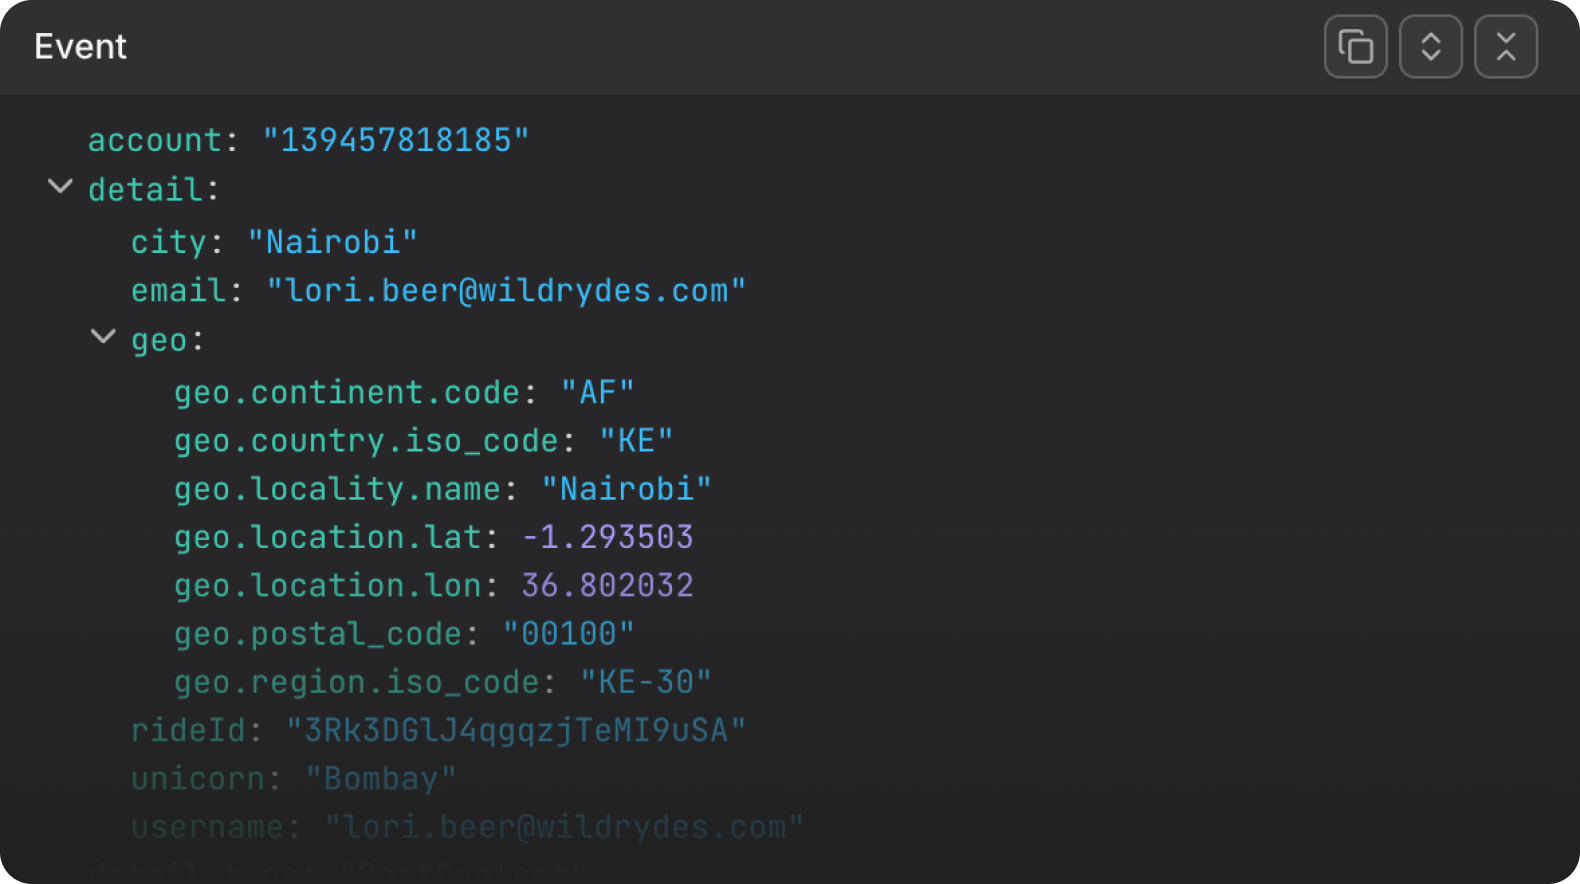Click the email value lori.beer@wildrydes.com
Image resolution: width=1580 pixels, height=884 pixels.
[506, 291]
